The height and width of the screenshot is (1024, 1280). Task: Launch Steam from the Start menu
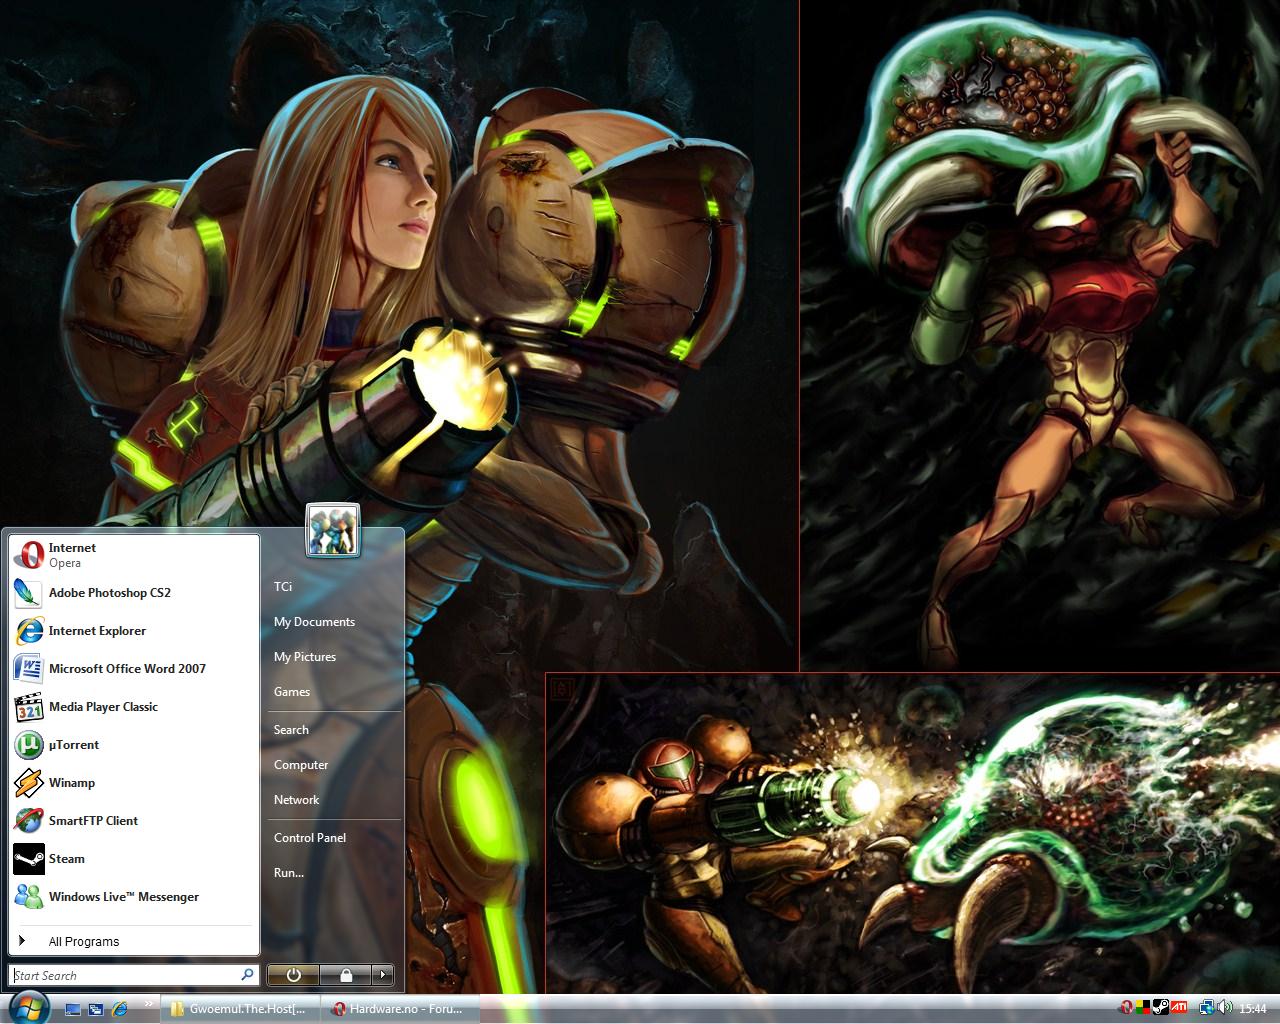(134, 859)
